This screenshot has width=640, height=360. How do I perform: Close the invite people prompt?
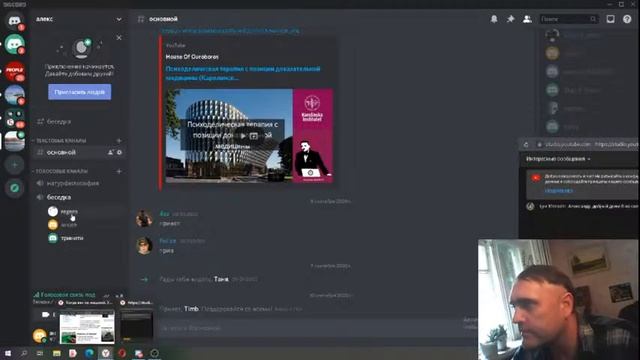[119, 38]
